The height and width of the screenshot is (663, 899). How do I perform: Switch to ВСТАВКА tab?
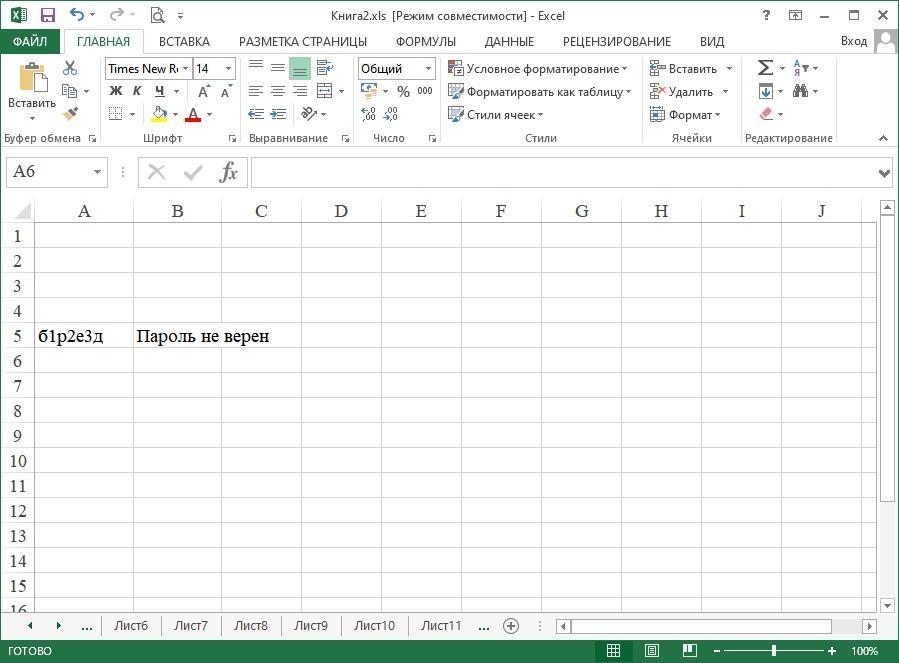click(x=184, y=41)
